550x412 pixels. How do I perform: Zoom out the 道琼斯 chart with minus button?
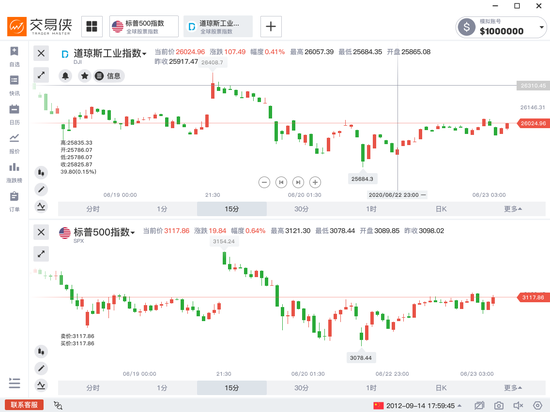(x=264, y=182)
